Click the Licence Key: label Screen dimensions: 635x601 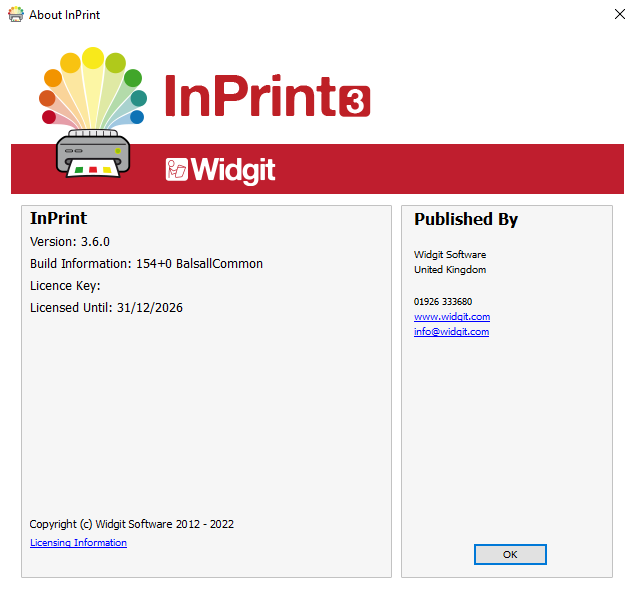[65, 286]
